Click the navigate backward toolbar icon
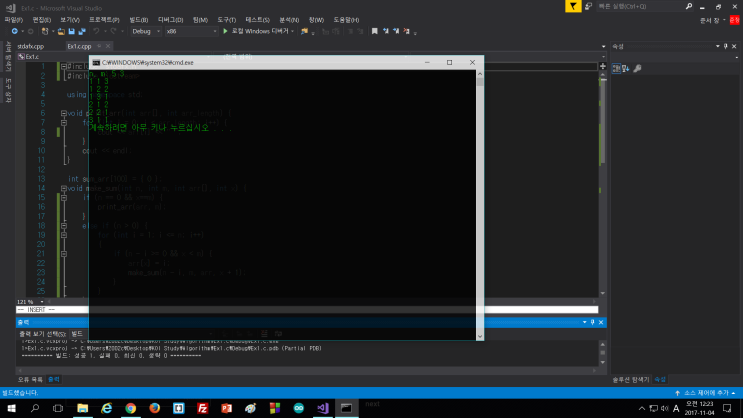 (x=15, y=31)
